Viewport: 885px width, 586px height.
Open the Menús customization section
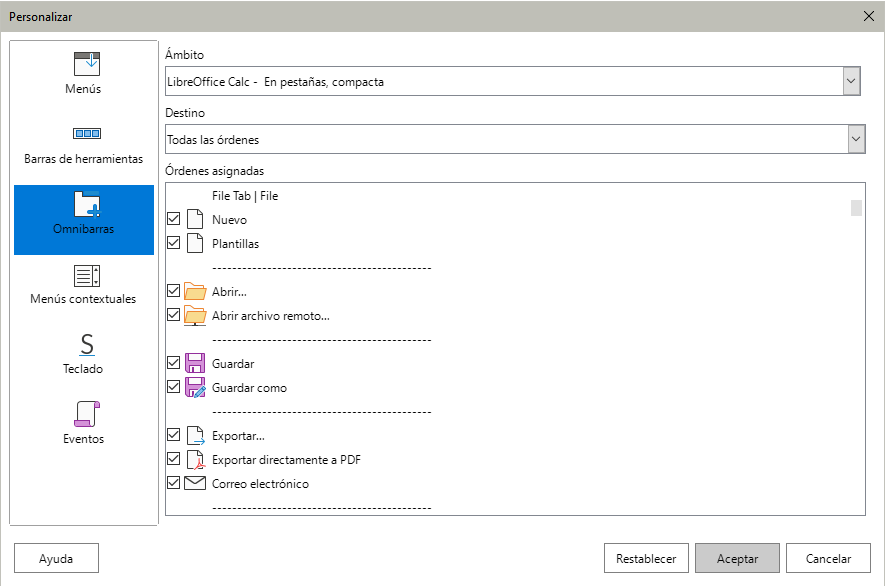coord(84,73)
